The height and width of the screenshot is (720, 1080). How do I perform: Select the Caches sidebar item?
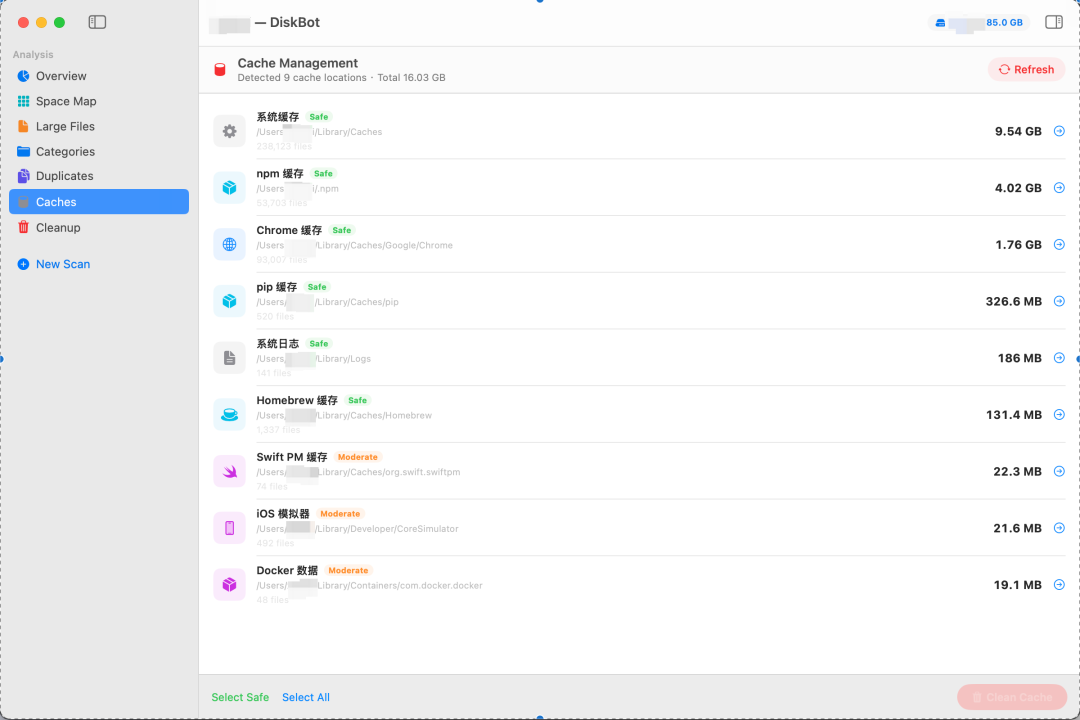[x=98, y=202]
